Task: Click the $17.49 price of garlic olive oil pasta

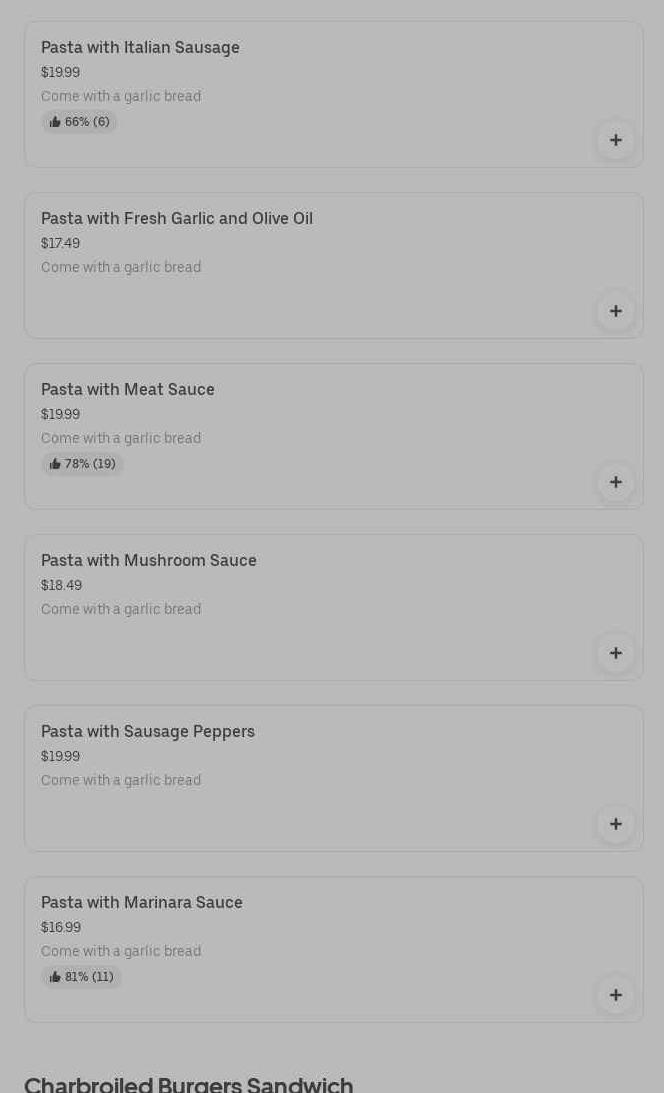Action: 60,243
